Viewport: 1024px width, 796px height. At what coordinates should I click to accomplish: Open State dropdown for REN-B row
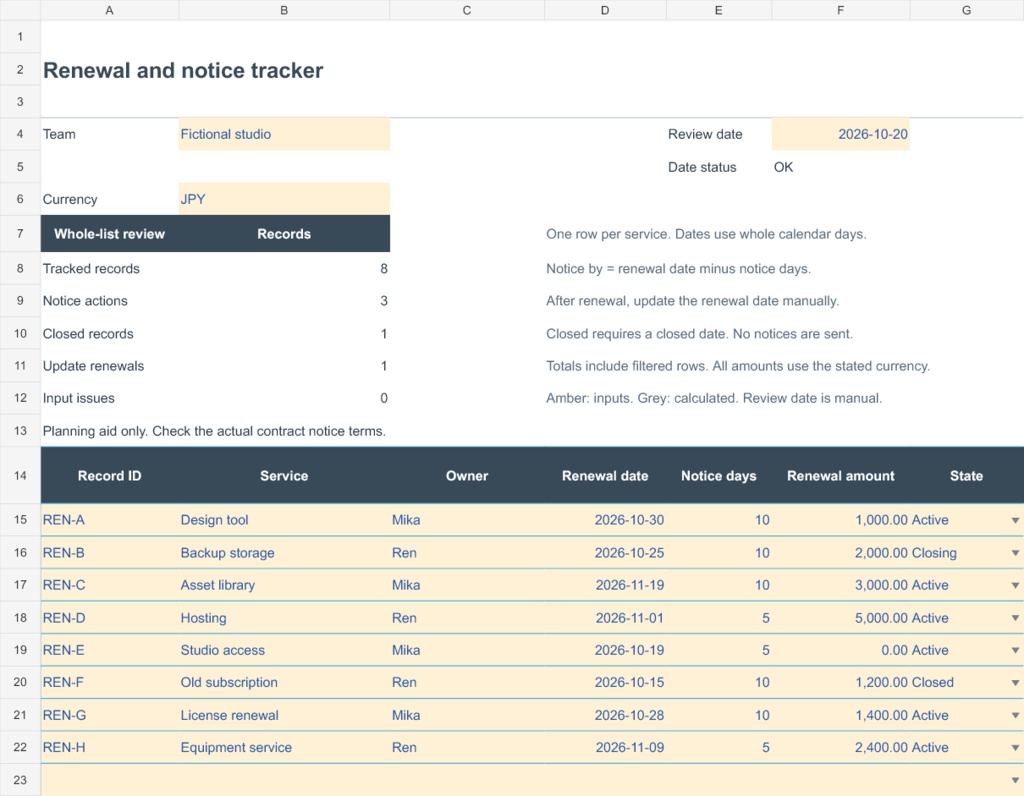pos(1015,553)
